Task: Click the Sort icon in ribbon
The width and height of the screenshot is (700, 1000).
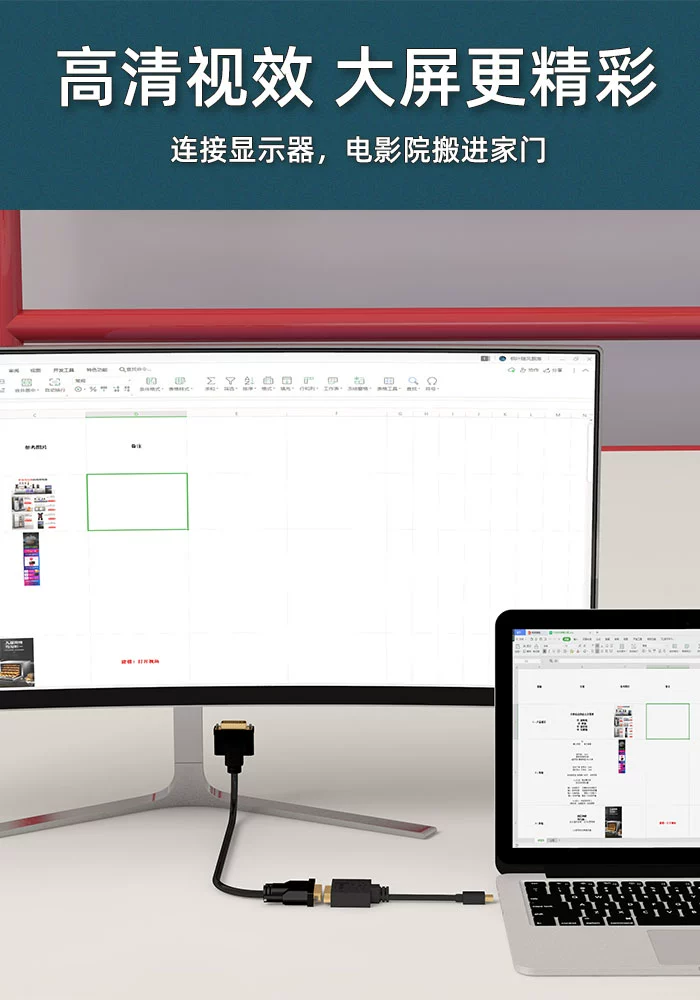Action: pyautogui.click(x=248, y=382)
